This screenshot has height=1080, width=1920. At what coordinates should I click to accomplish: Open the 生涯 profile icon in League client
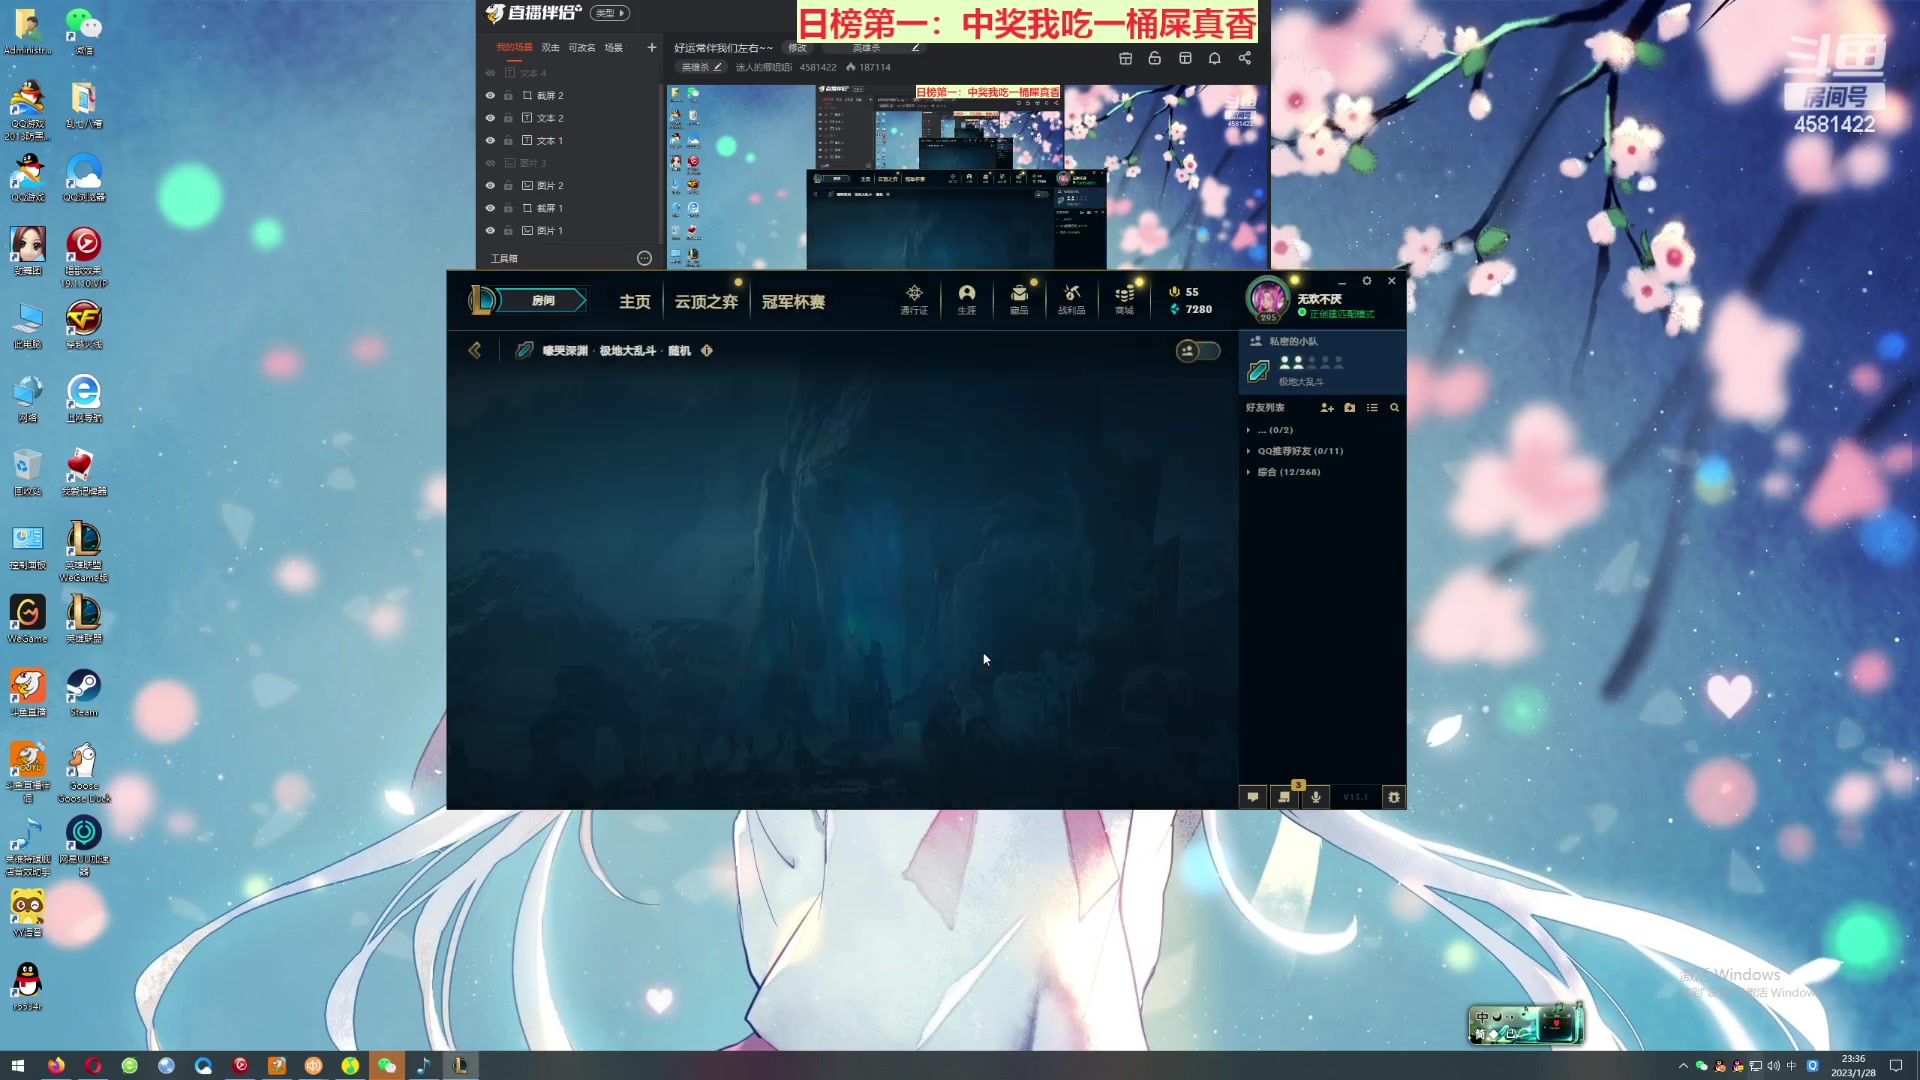click(x=966, y=299)
